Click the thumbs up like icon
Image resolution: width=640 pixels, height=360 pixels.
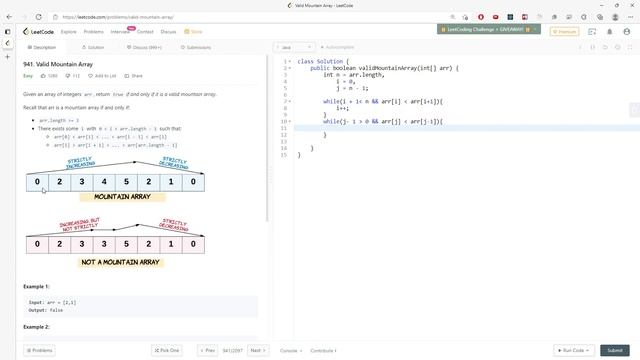[x=43, y=76]
